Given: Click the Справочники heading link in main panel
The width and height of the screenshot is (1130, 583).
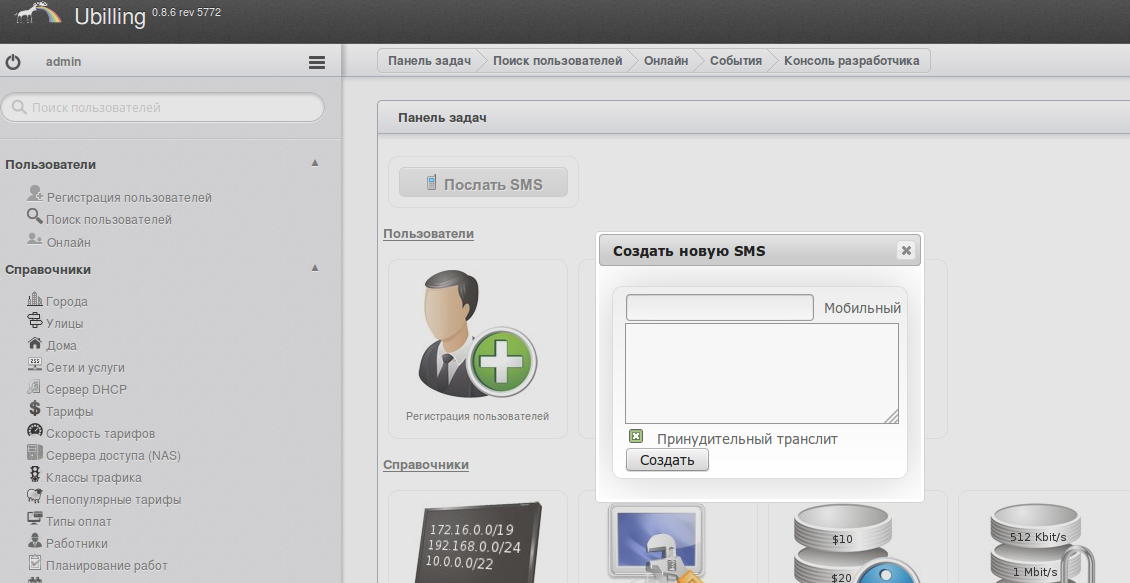Looking at the screenshot, I should (426, 465).
